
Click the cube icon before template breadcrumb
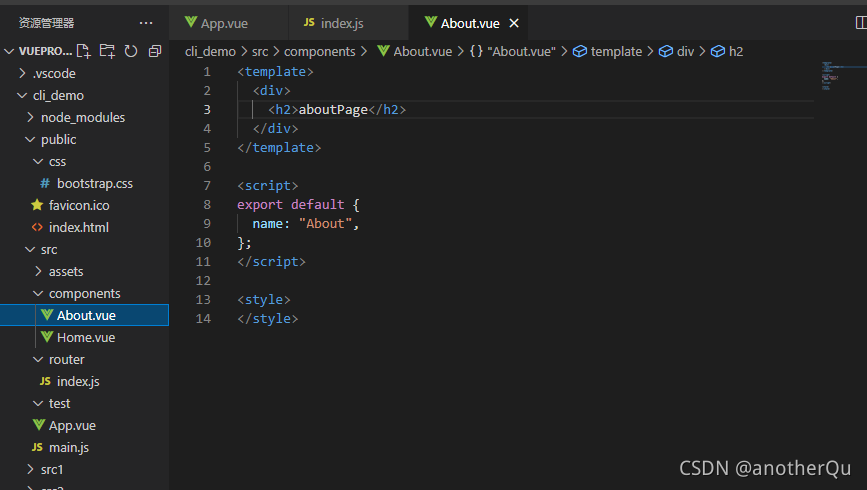[x=579, y=51]
